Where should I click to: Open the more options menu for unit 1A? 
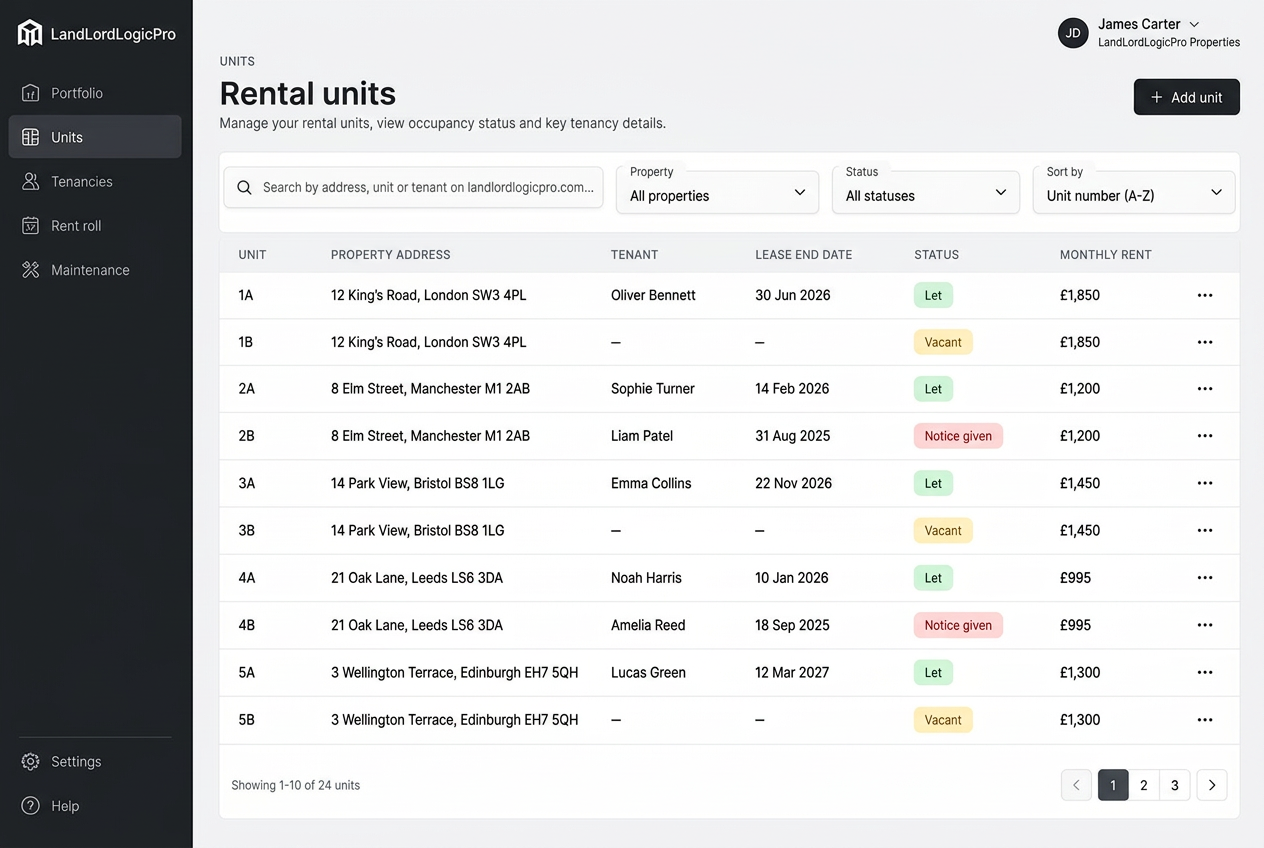click(x=1205, y=295)
